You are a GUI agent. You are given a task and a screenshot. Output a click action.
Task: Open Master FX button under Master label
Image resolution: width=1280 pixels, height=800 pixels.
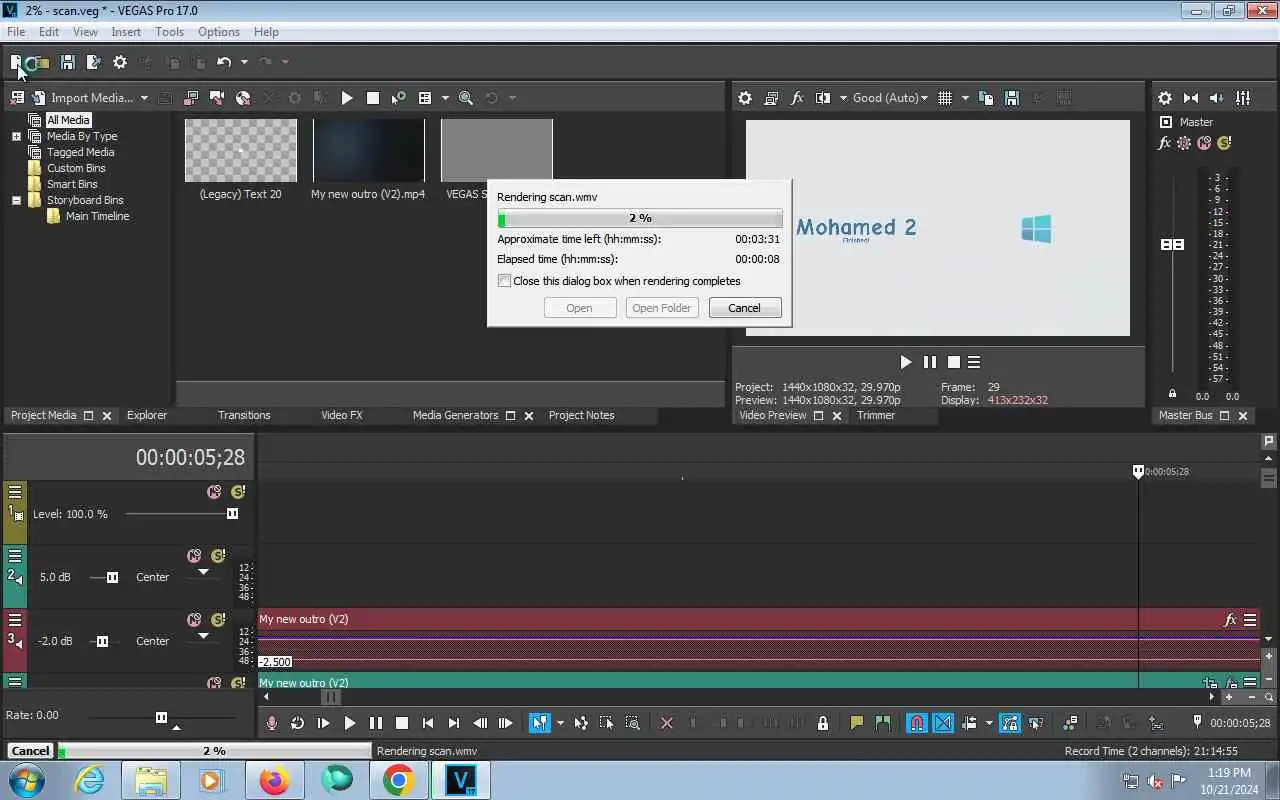pos(1165,143)
